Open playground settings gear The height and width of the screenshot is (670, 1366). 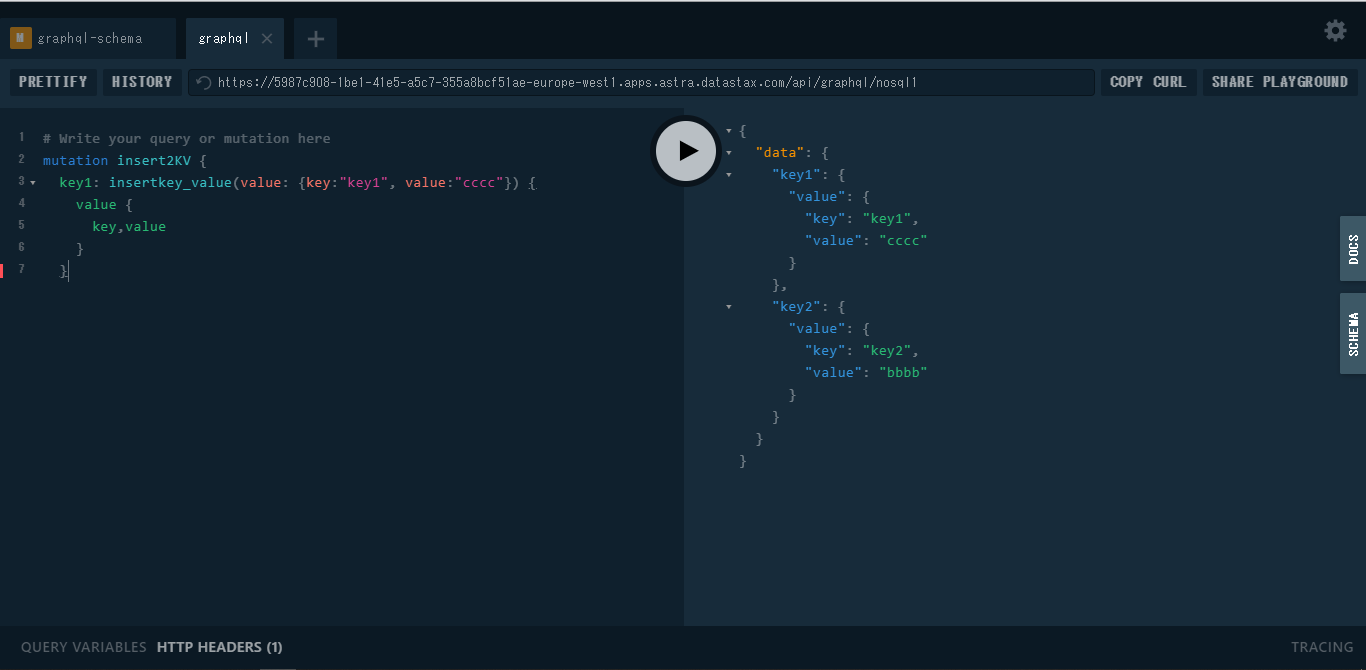point(1335,31)
